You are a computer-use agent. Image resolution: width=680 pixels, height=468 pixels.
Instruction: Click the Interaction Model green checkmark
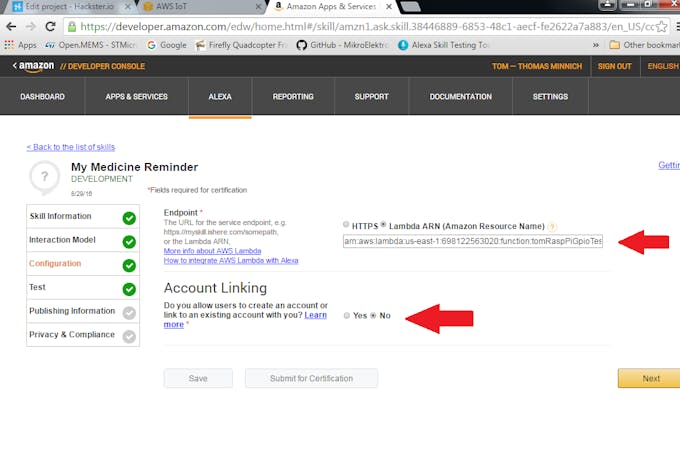129,242
